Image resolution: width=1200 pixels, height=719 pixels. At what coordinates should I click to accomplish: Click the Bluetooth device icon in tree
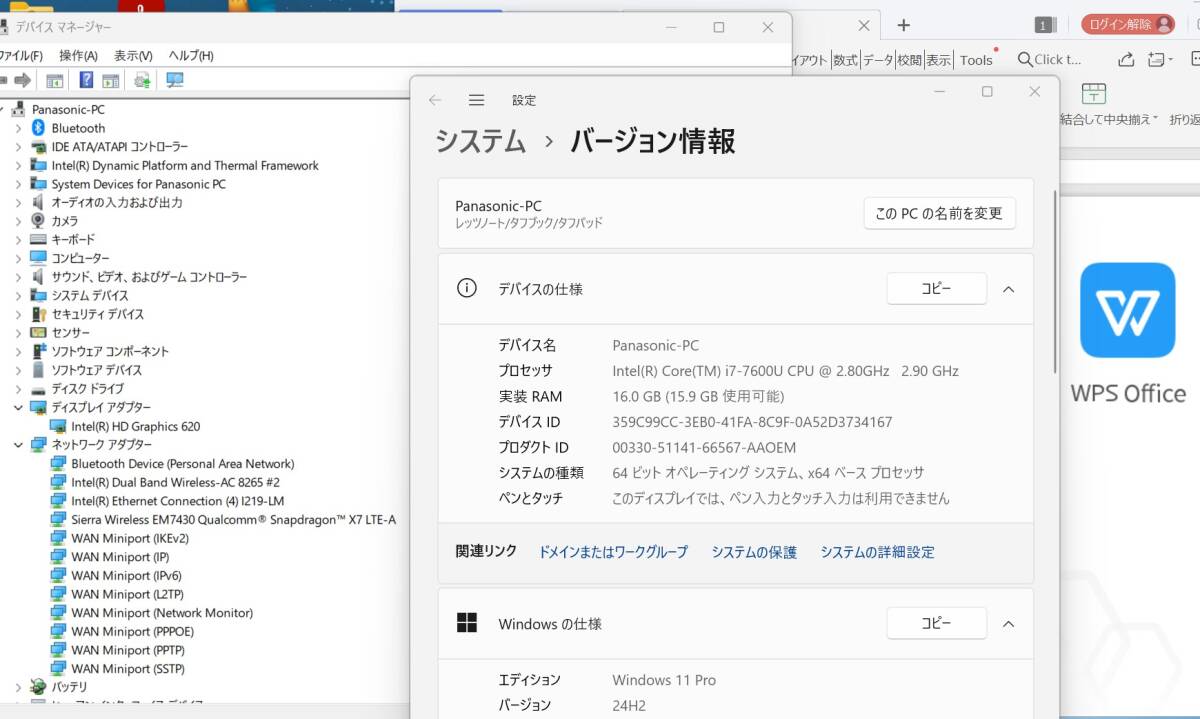pyautogui.click(x=39, y=128)
